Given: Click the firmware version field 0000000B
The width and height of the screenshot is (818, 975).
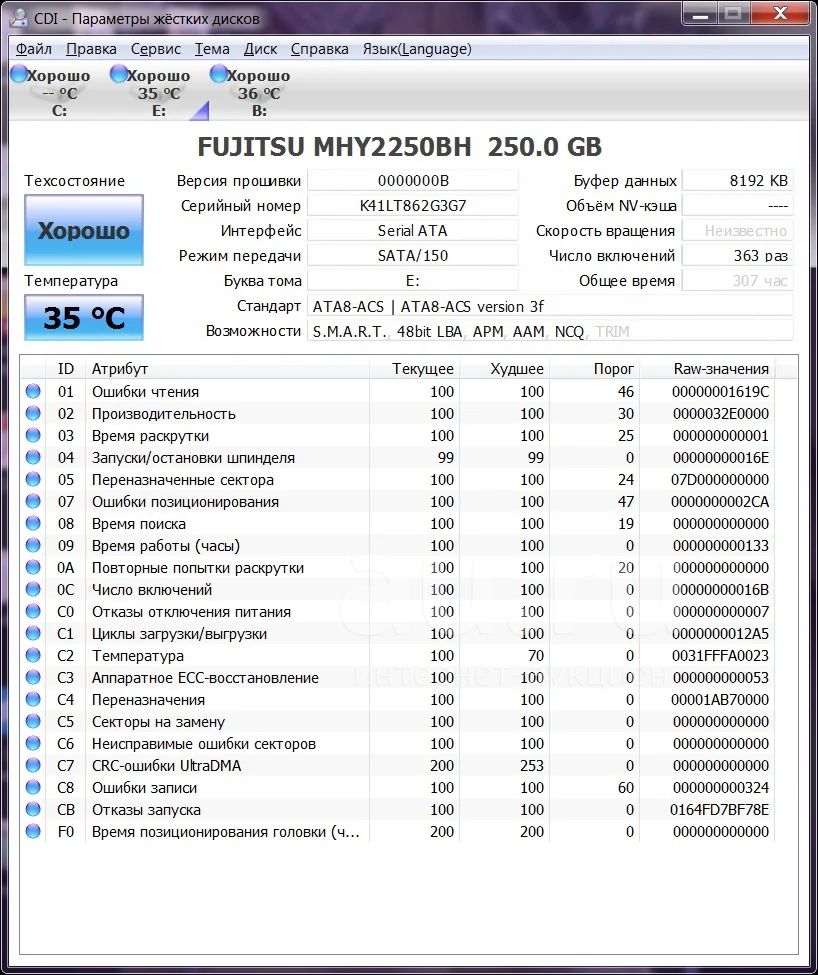Looking at the screenshot, I should [413, 181].
